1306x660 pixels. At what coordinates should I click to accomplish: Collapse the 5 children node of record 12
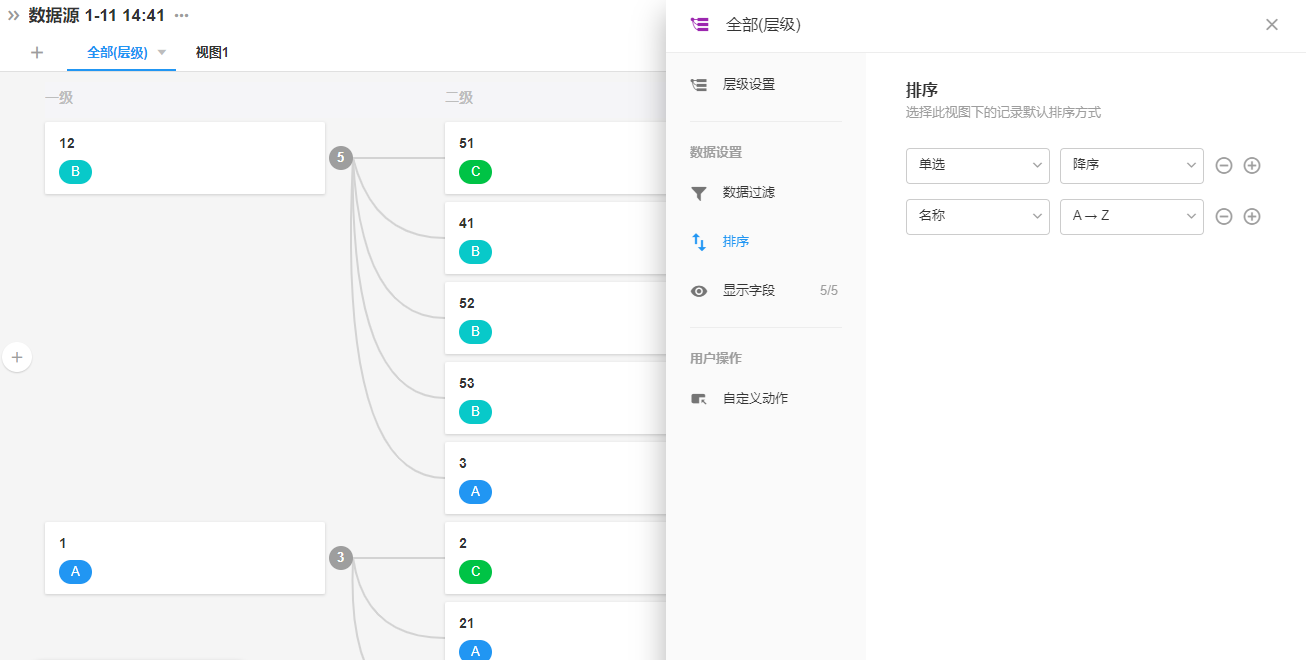[341, 158]
